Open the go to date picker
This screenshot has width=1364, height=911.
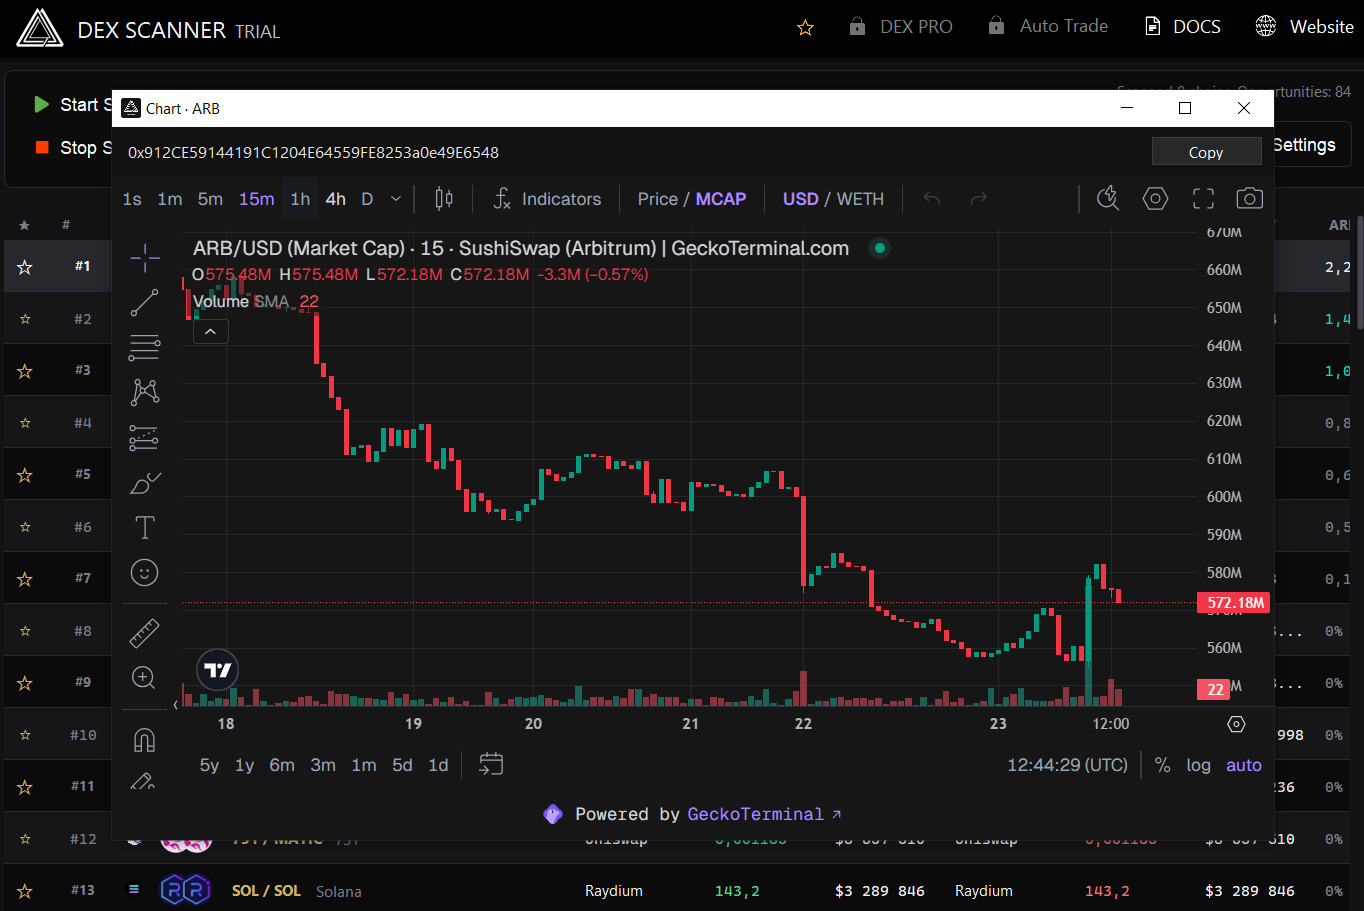click(x=490, y=765)
